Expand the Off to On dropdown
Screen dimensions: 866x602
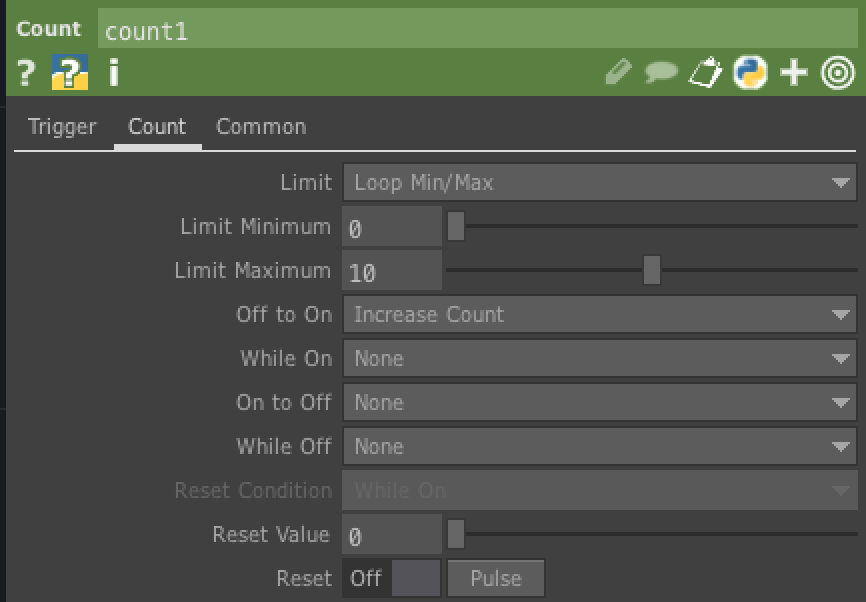click(599, 315)
